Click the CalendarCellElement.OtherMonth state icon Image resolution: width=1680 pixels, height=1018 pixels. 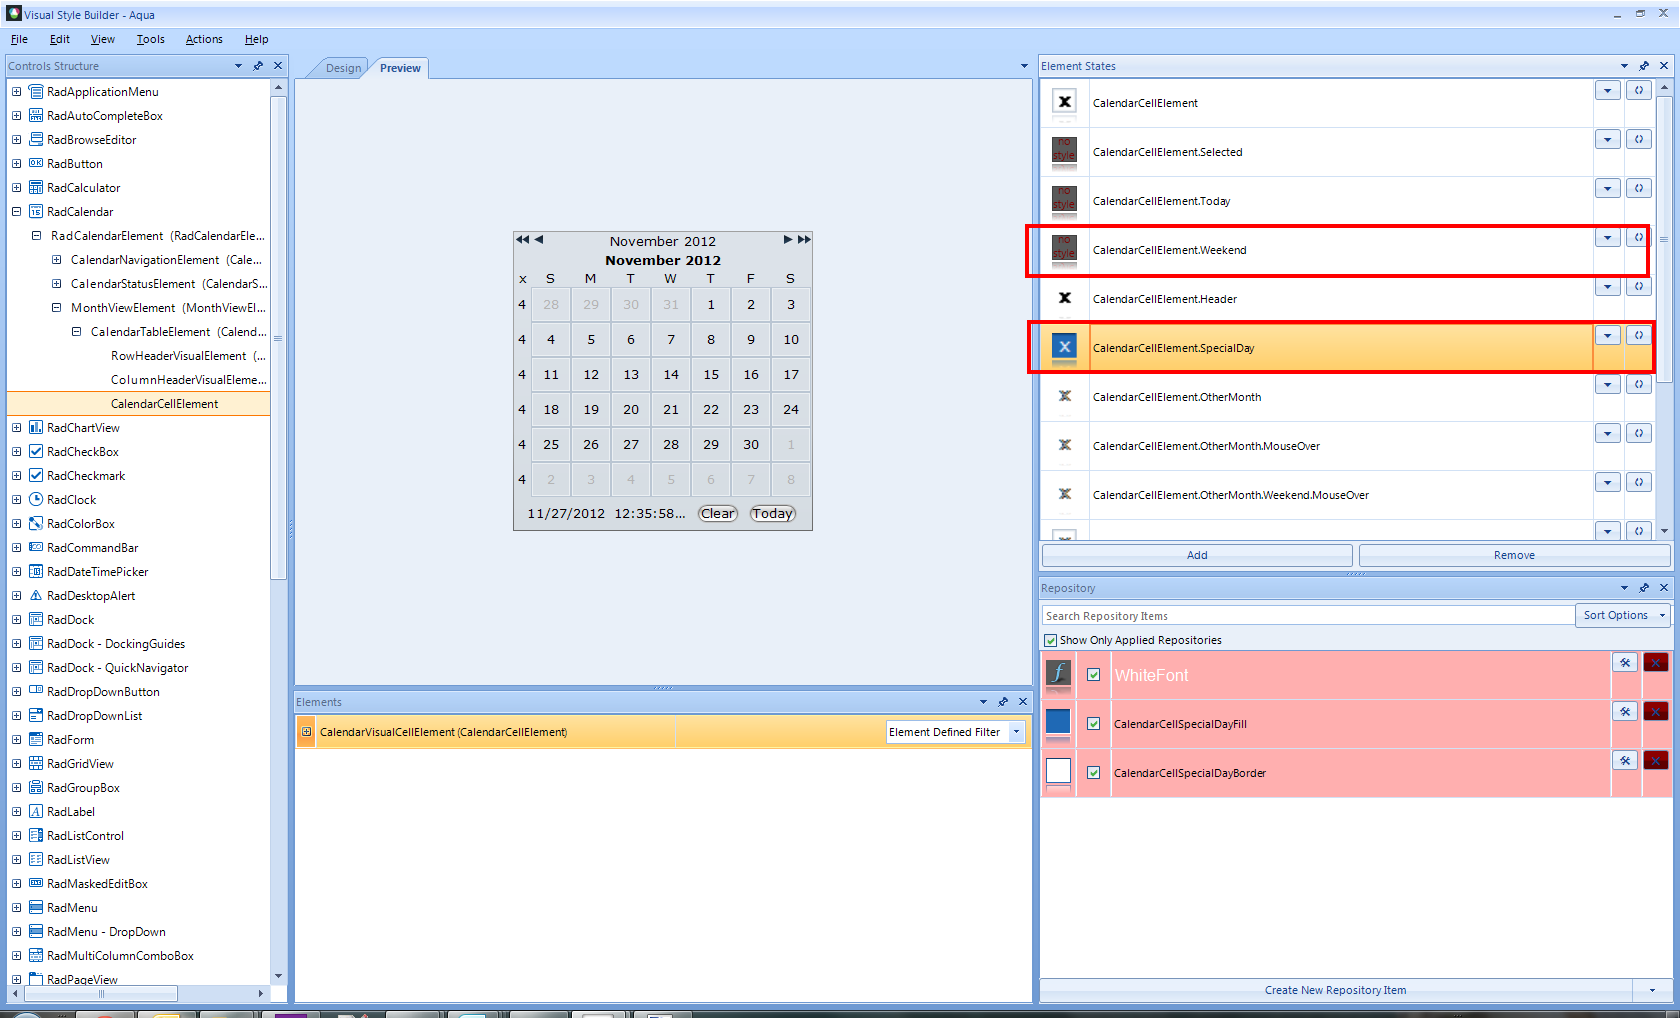point(1065,396)
